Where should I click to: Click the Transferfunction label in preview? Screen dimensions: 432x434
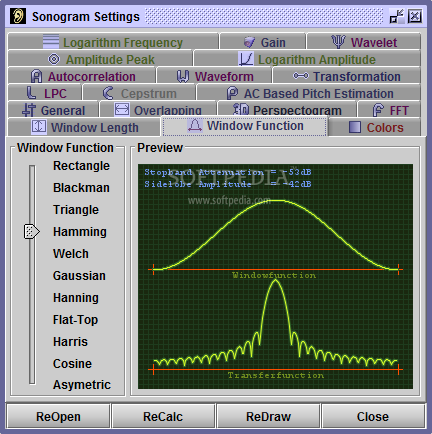pos(276,375)
